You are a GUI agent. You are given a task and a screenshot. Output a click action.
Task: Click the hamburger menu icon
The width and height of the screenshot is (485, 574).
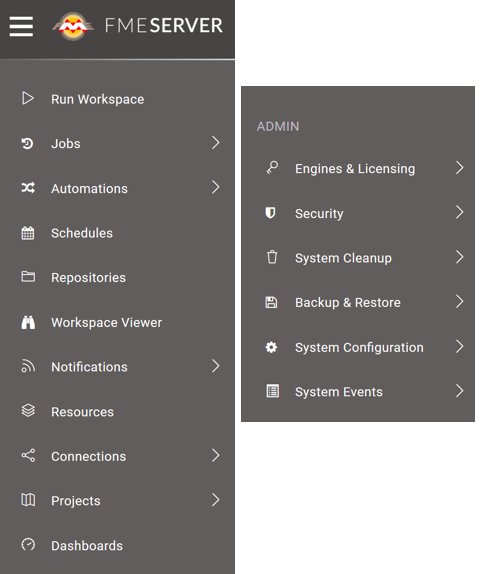pos(21,26)
